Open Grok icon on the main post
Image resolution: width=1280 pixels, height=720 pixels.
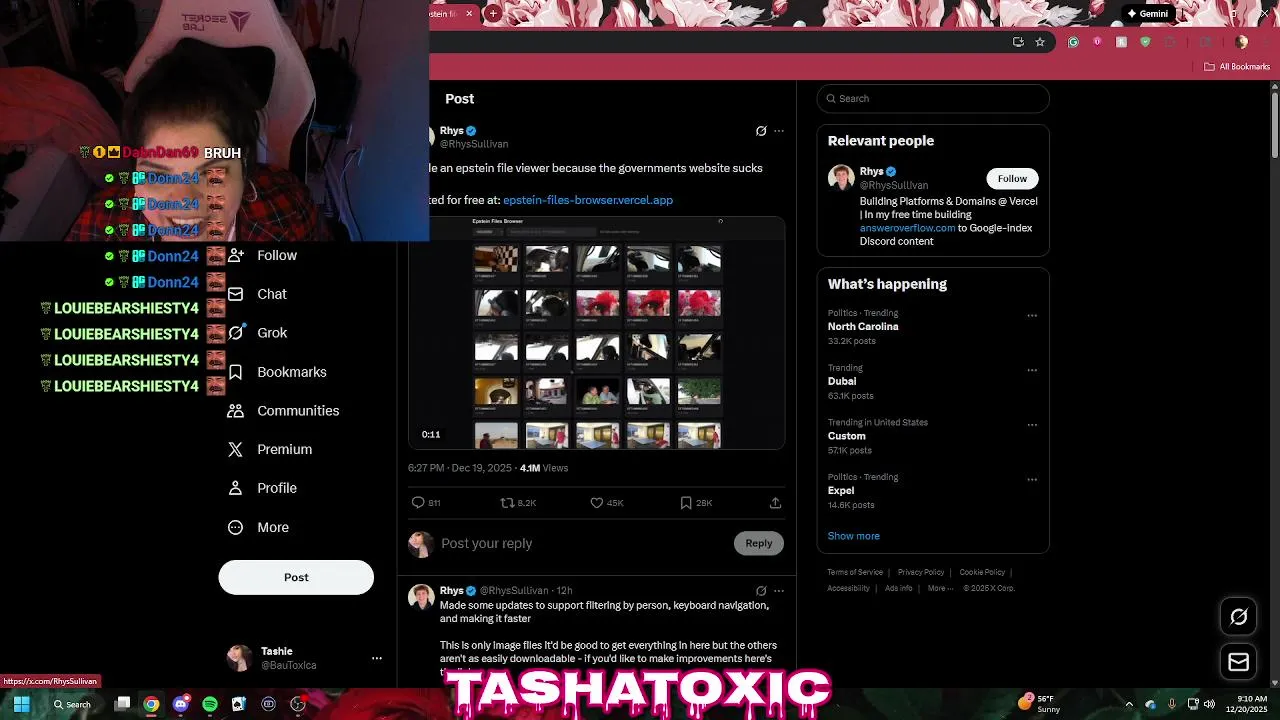point(761,131)
